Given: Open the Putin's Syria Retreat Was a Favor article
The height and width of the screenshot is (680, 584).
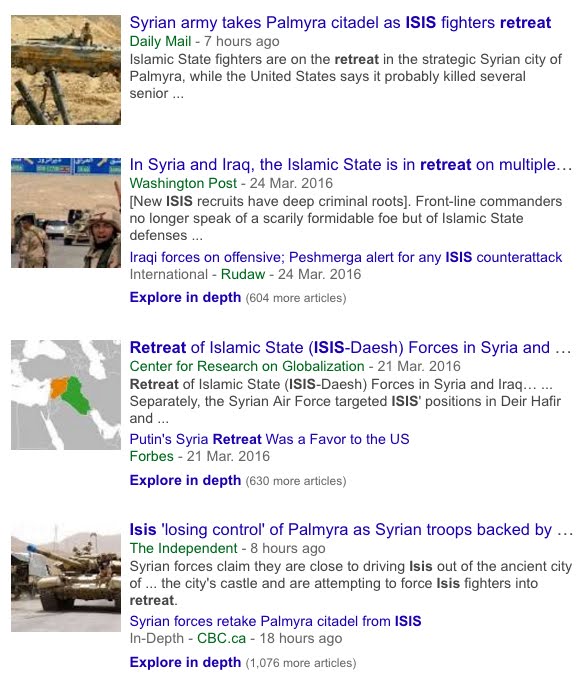Looking at the screenshot, I should pos(269,439).
